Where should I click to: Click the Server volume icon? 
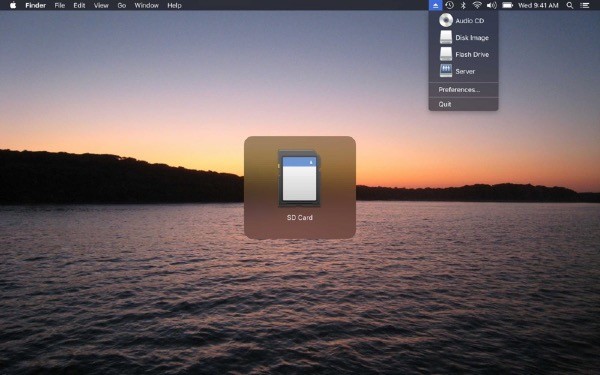pyautogui.click(x=446, y=71)
